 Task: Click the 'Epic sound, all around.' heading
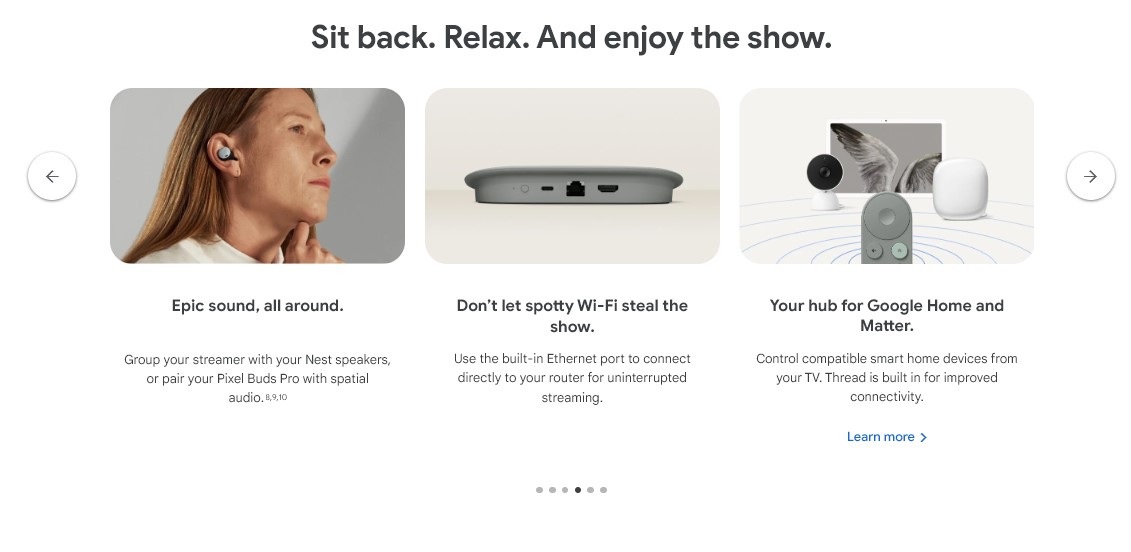pos(258,306)
